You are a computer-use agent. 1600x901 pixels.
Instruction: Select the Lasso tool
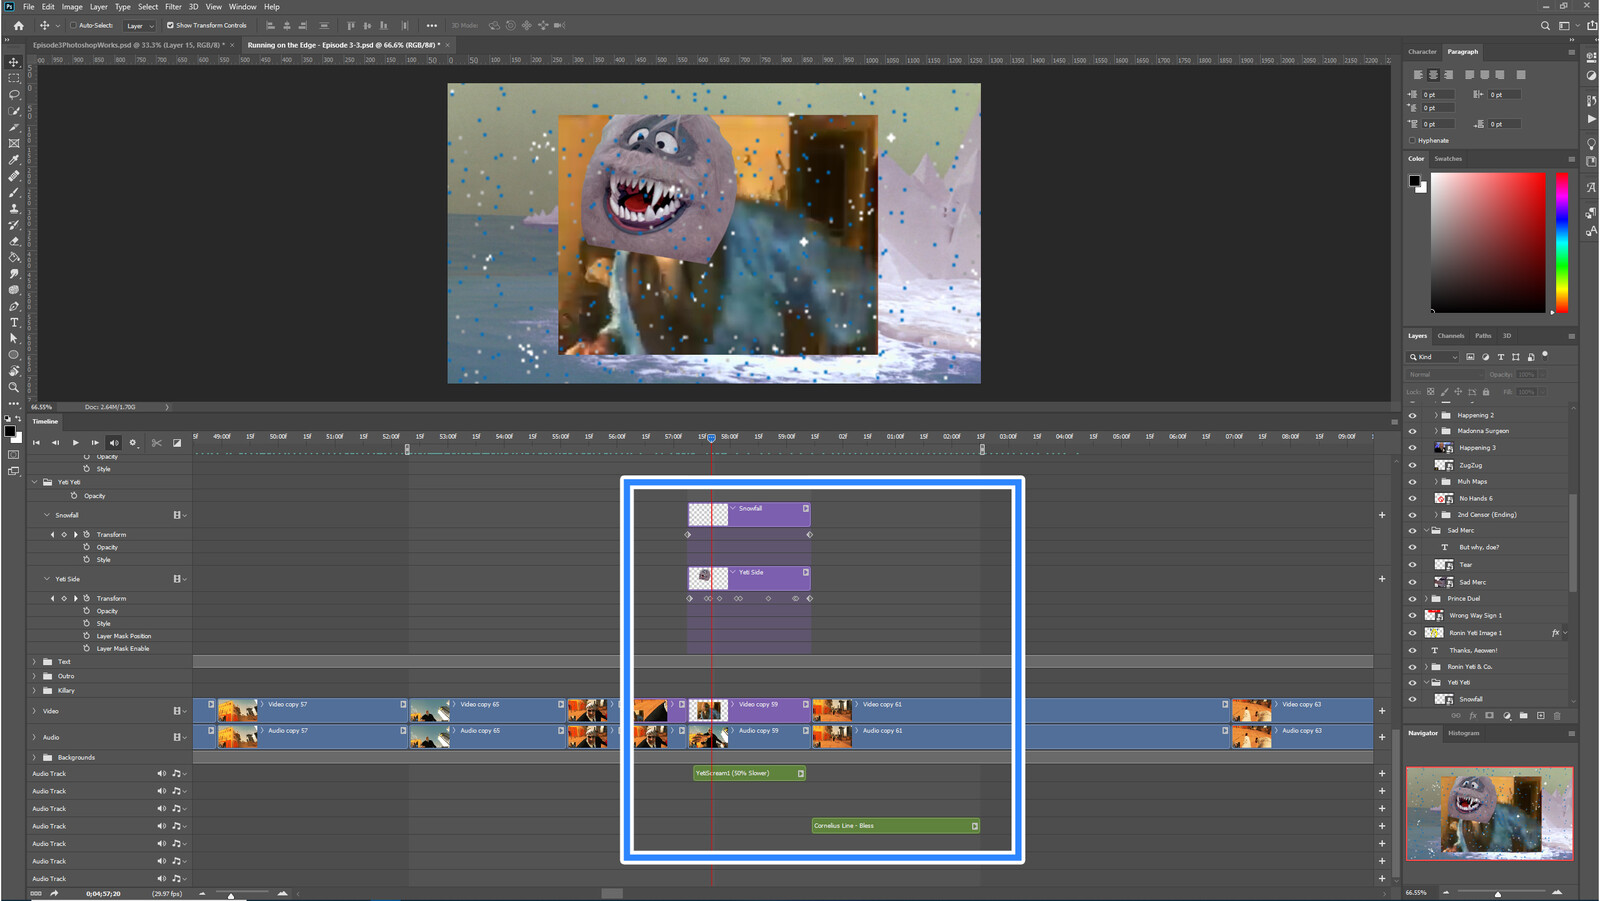[x=14, y=94]
